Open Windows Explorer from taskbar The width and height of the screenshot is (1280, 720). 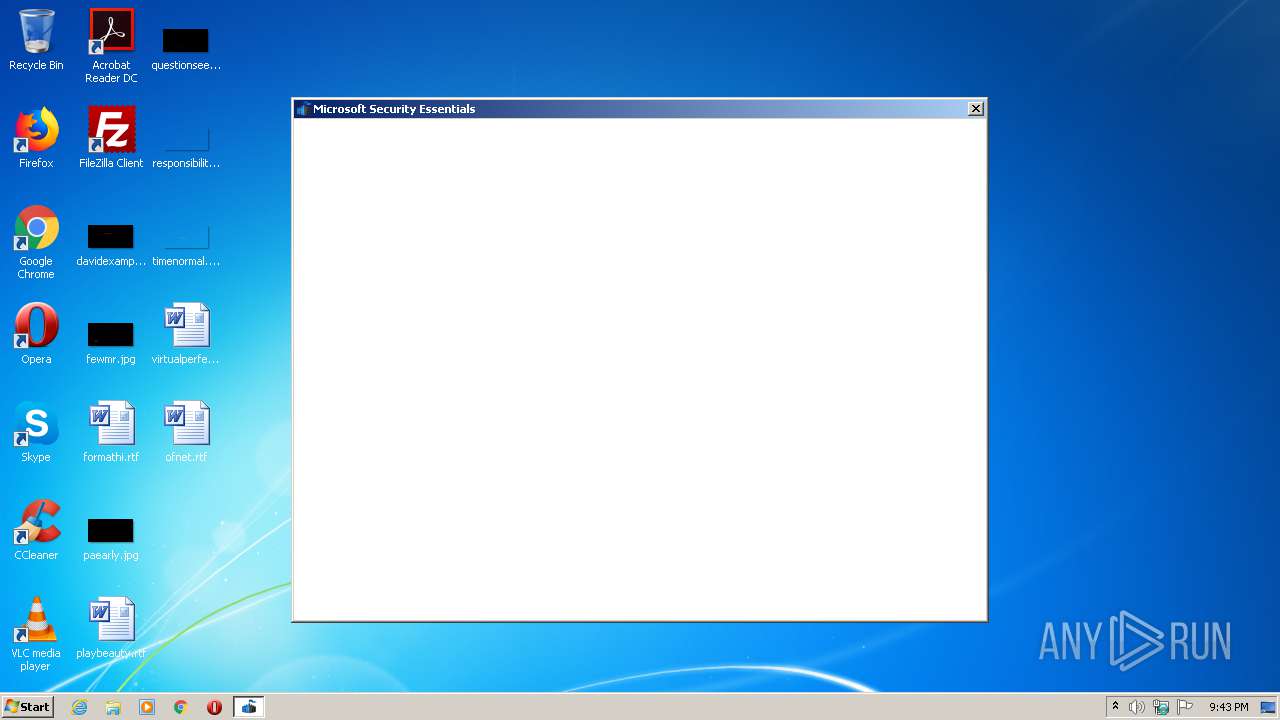[113, 707]
